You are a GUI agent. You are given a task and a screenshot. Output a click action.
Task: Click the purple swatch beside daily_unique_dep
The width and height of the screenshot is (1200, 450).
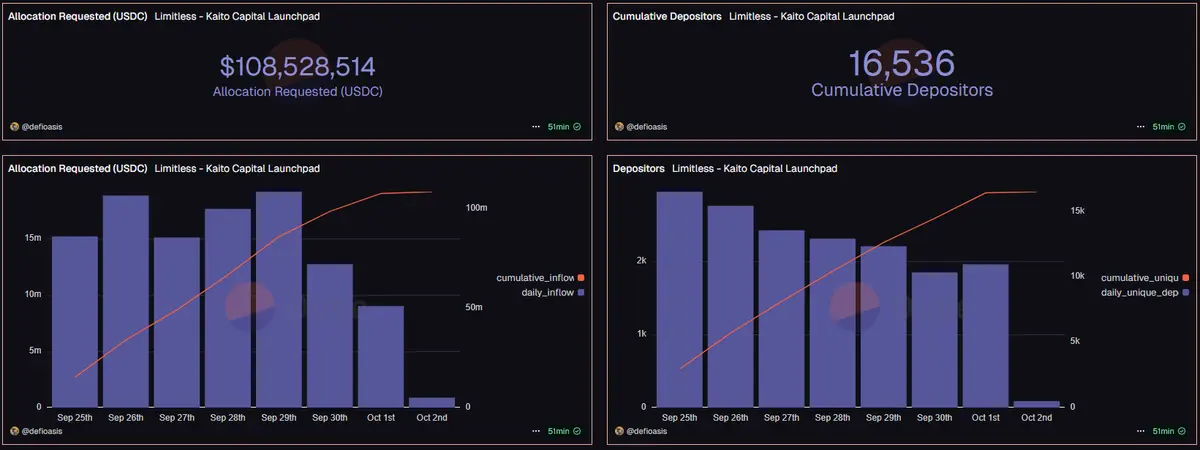click(x=1185, y=292)
